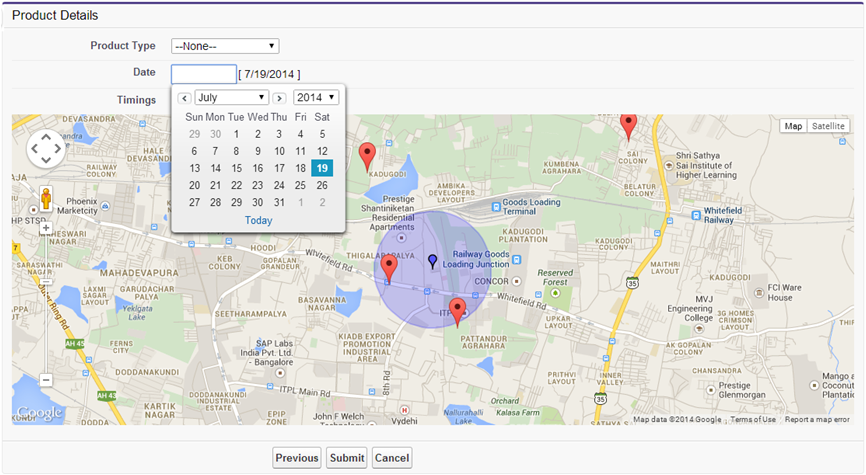
Task: Click the Railway Goods Loading Junction icon
Action: [x=516, y=259]
